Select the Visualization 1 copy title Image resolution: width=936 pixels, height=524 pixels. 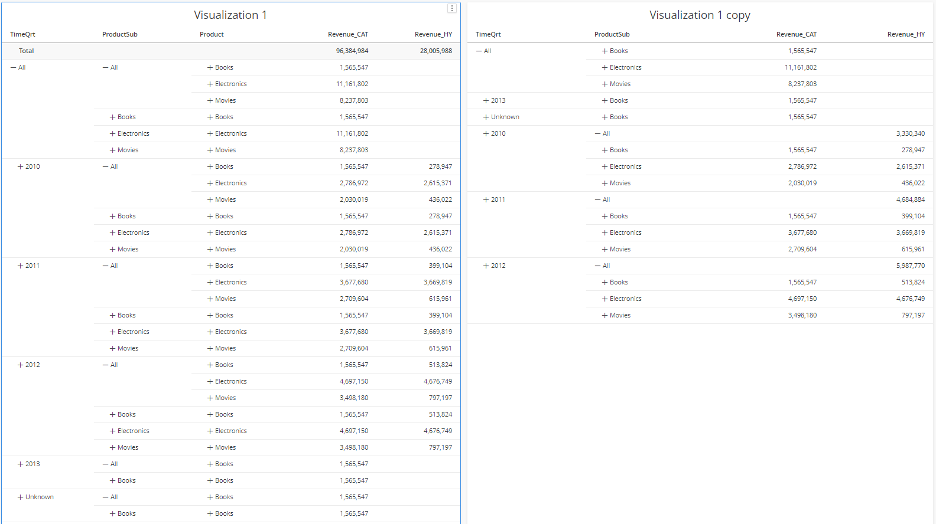tap(699, 15)
